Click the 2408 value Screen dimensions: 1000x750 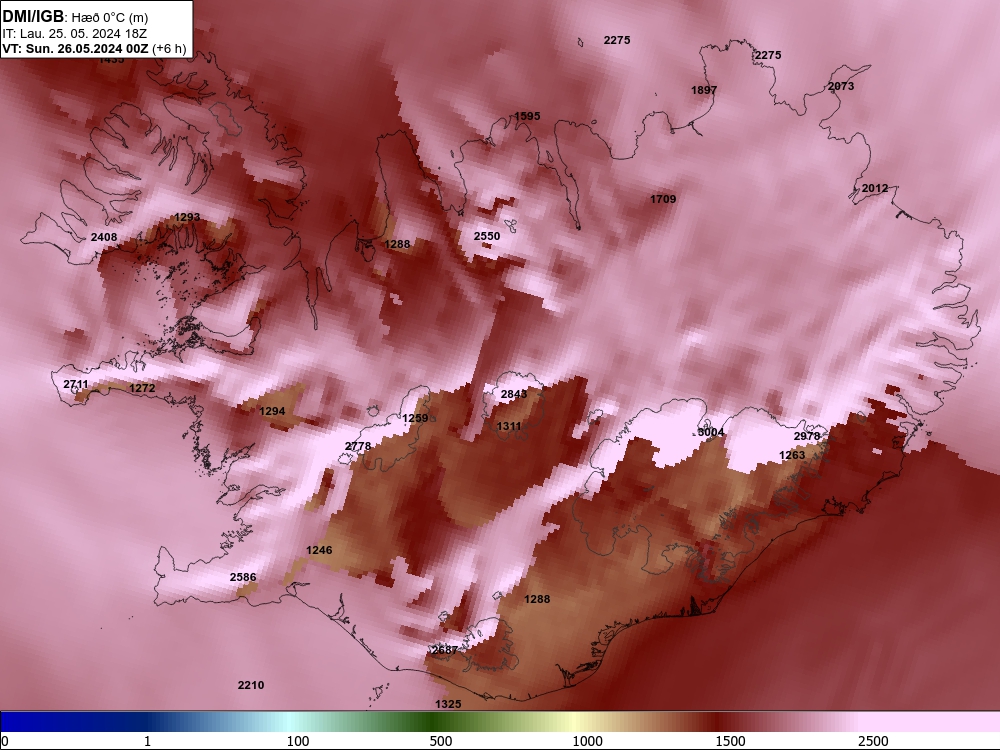click(104, 237)
